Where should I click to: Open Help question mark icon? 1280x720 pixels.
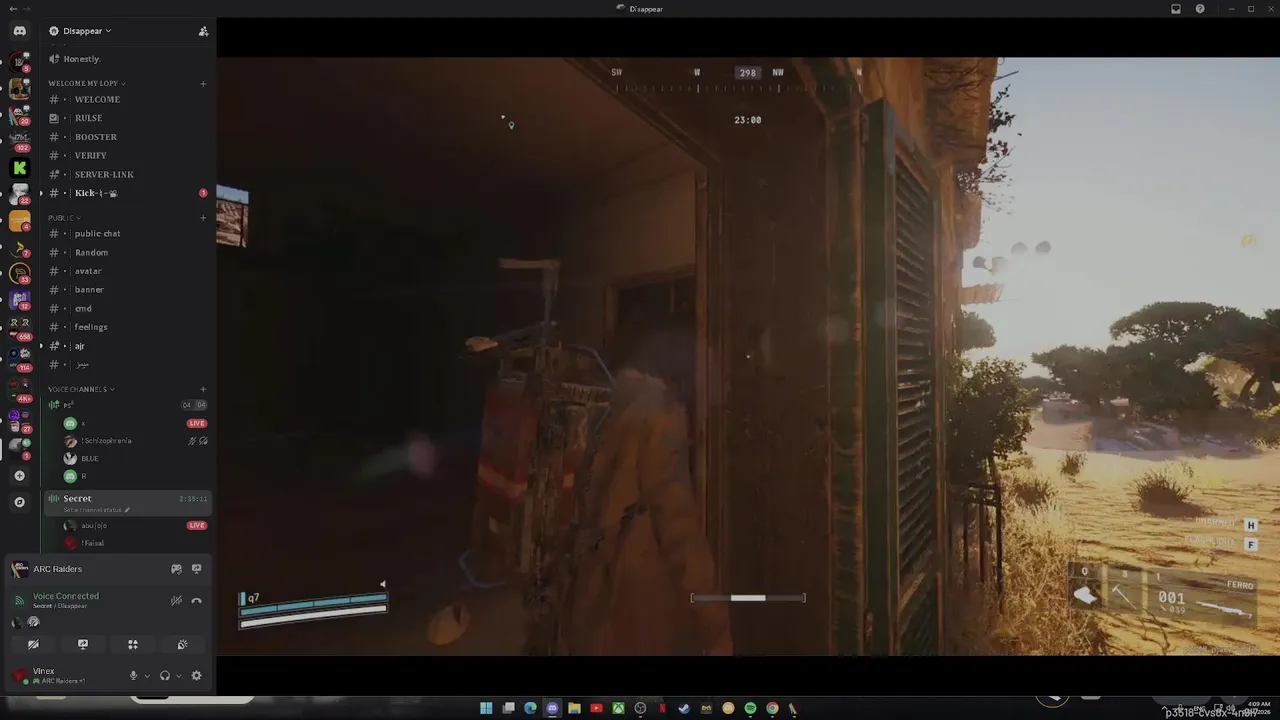[x=1200, y=9]
